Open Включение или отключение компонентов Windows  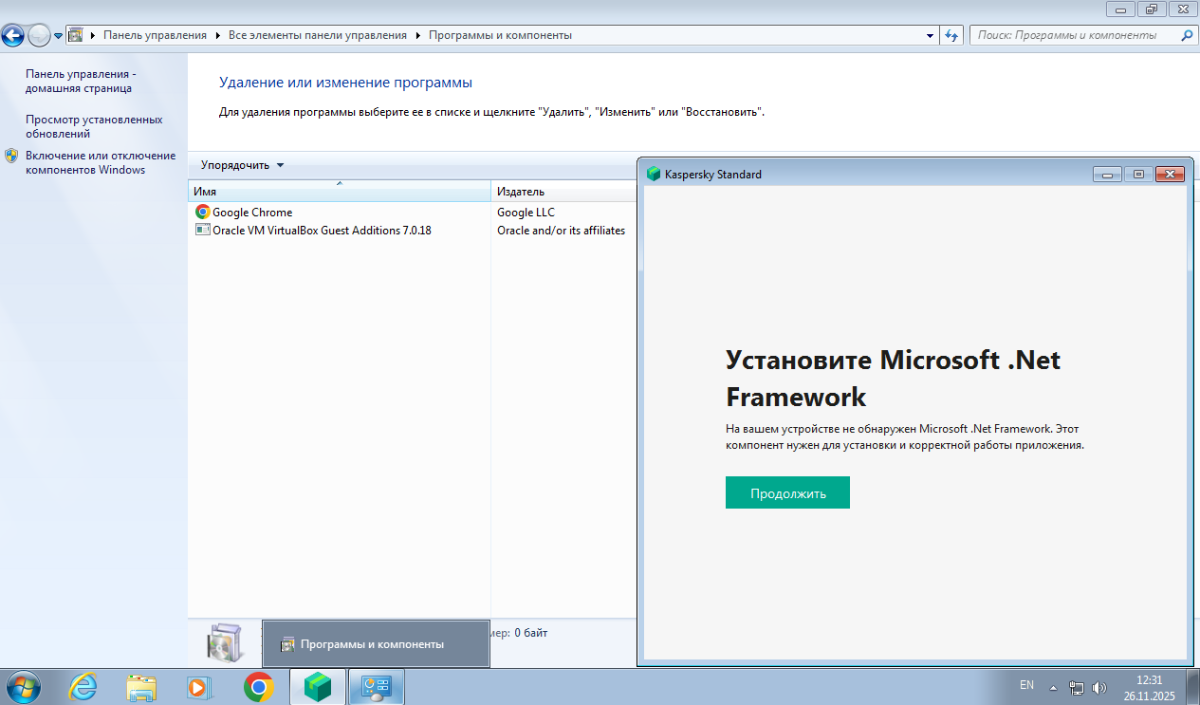click(100, 163)
